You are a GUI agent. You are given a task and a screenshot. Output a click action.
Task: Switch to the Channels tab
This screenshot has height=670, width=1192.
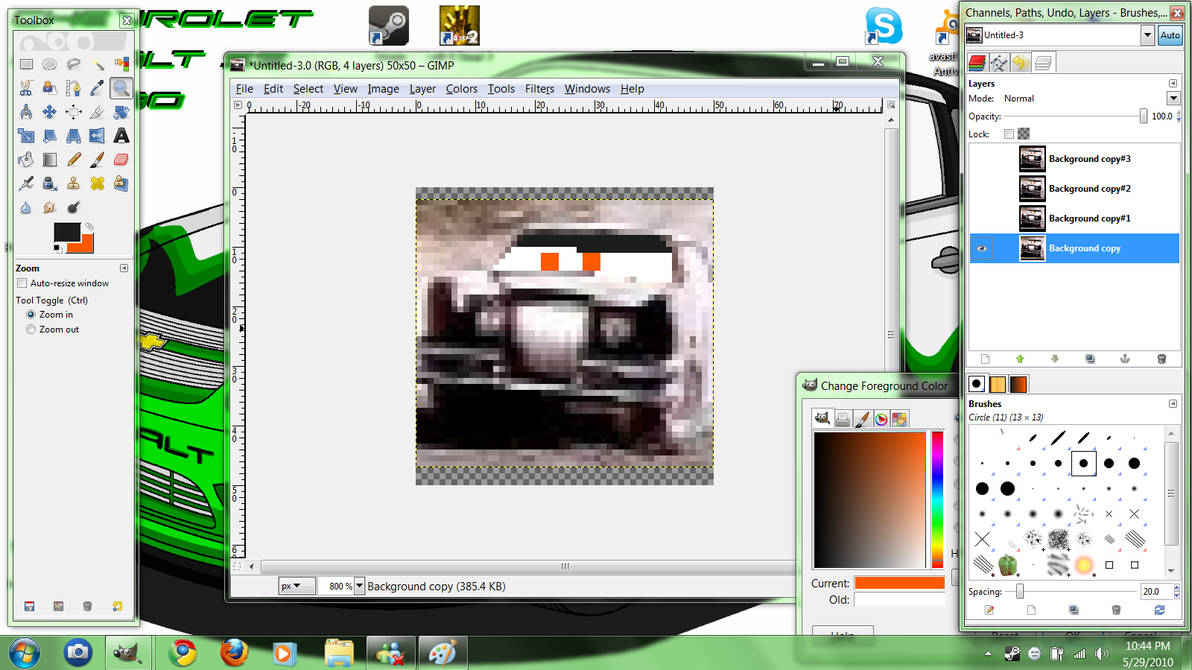click(x=977, y=62)
